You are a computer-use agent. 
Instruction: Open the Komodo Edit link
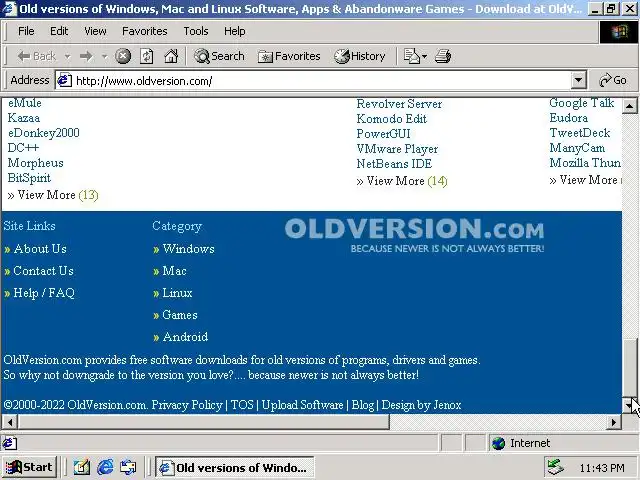pyautogui.click(x=391, y=119)
